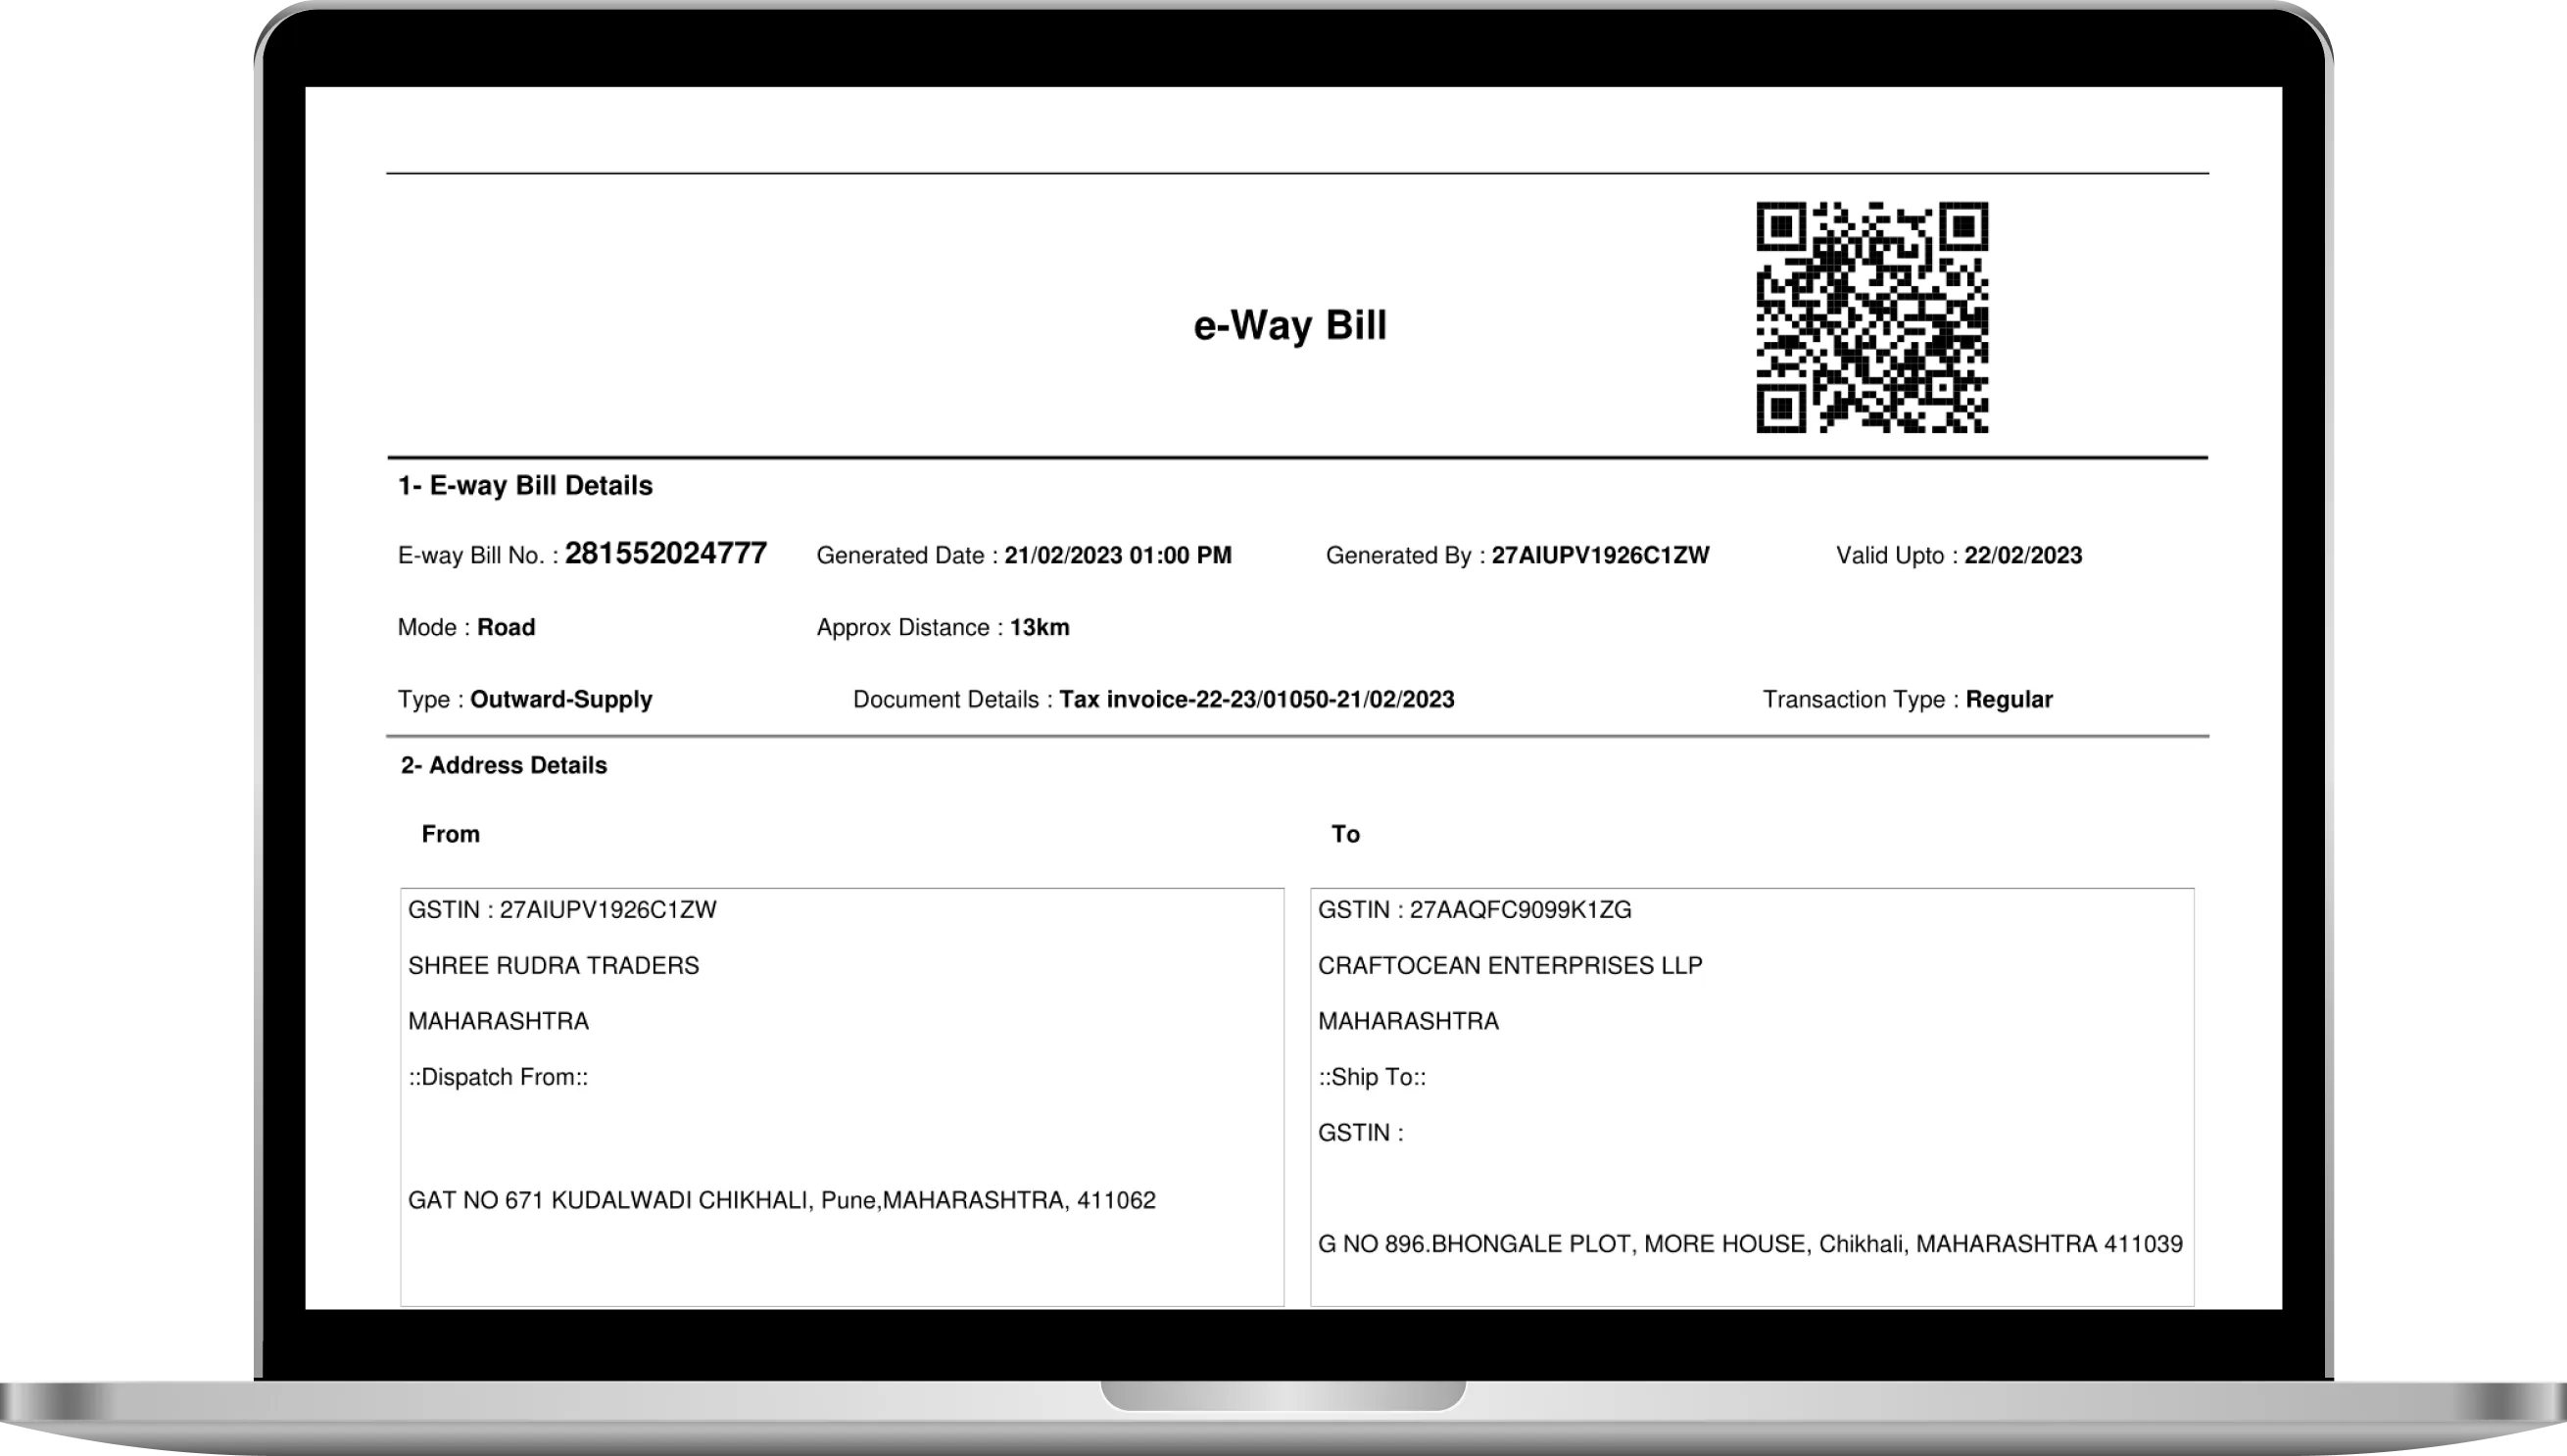Click the '1- E-way Bill Details' heading
Viewport: 2567px width, 1456px height.
pyautogui.click(x=525, y=486)
